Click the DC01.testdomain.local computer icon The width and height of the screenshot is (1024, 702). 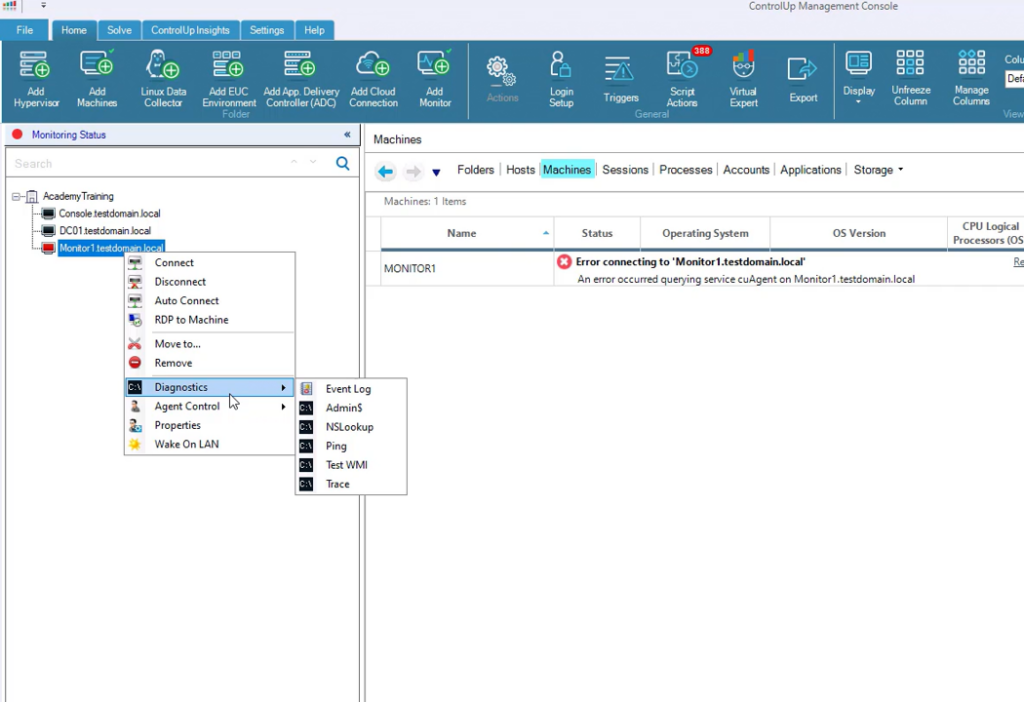(x=48, y=231)
